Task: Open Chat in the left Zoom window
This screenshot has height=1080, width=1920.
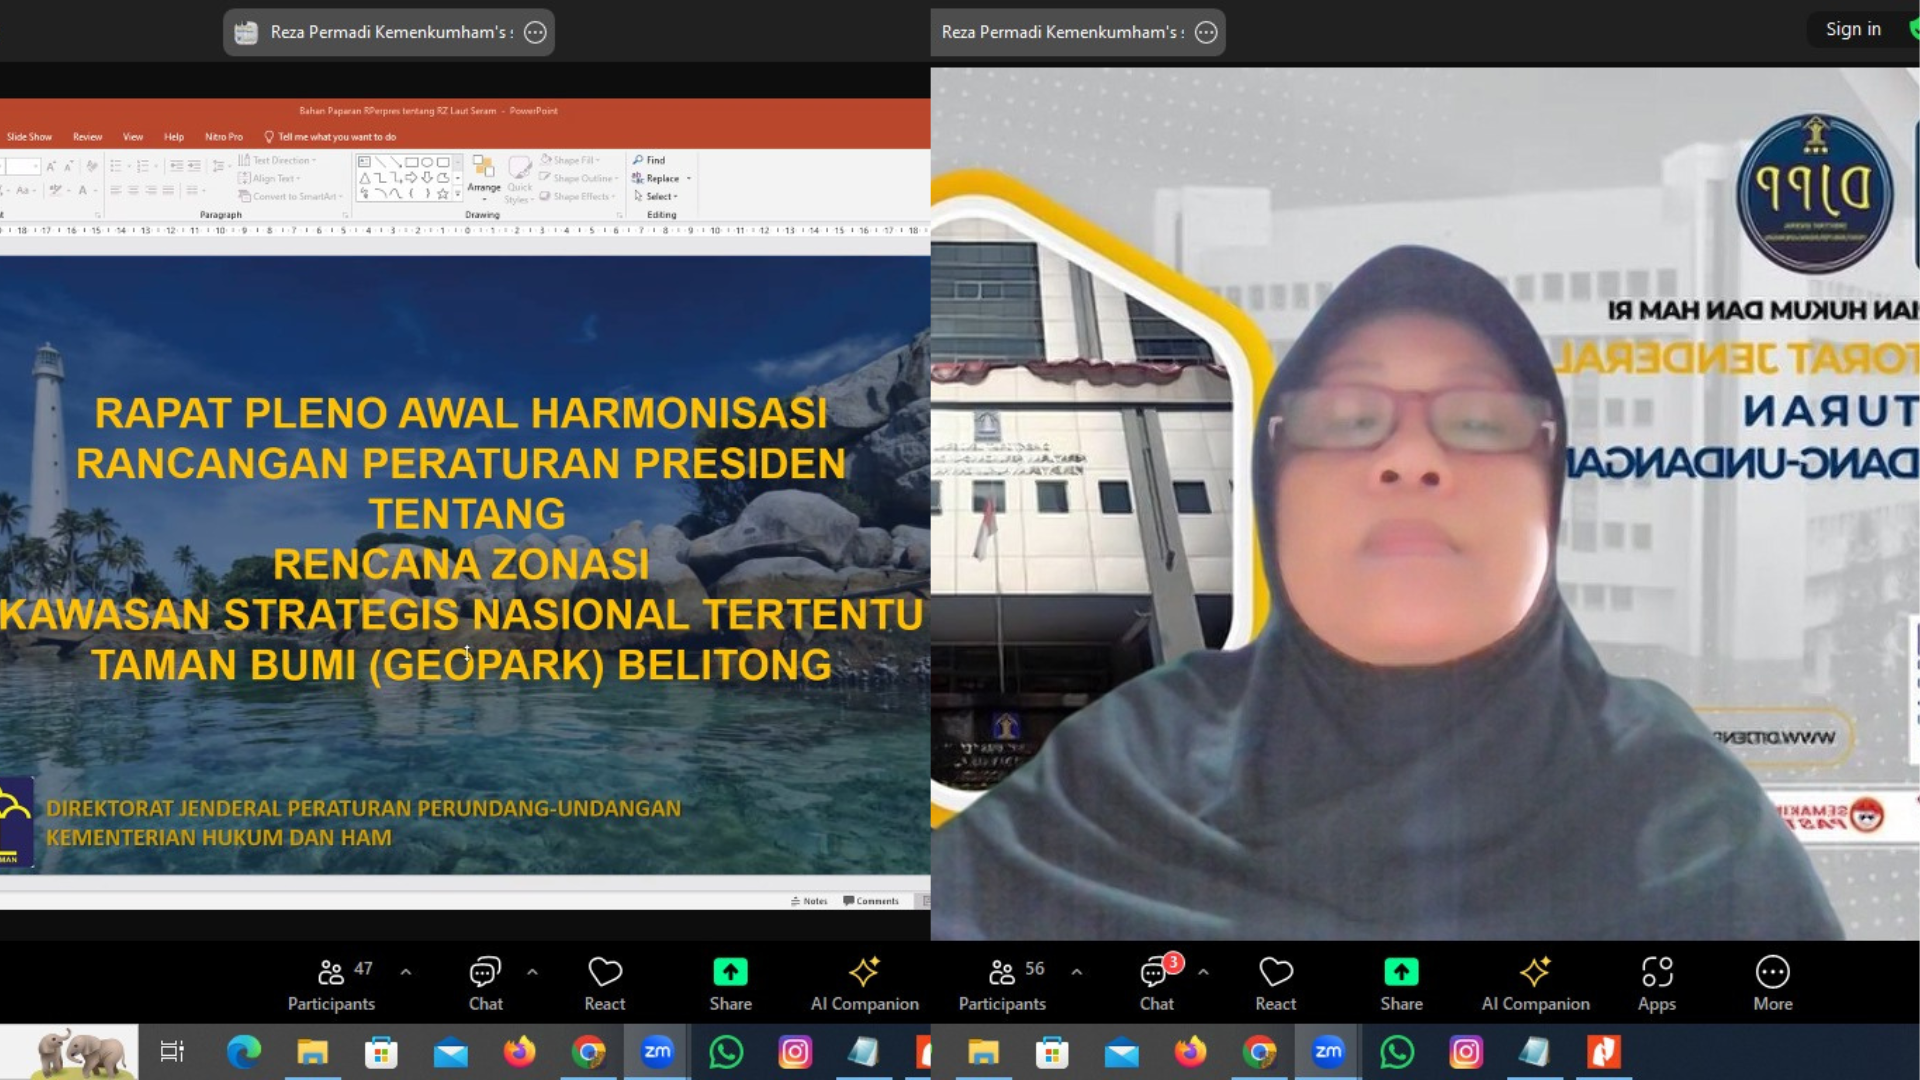Action: click(x=486, y=984)
